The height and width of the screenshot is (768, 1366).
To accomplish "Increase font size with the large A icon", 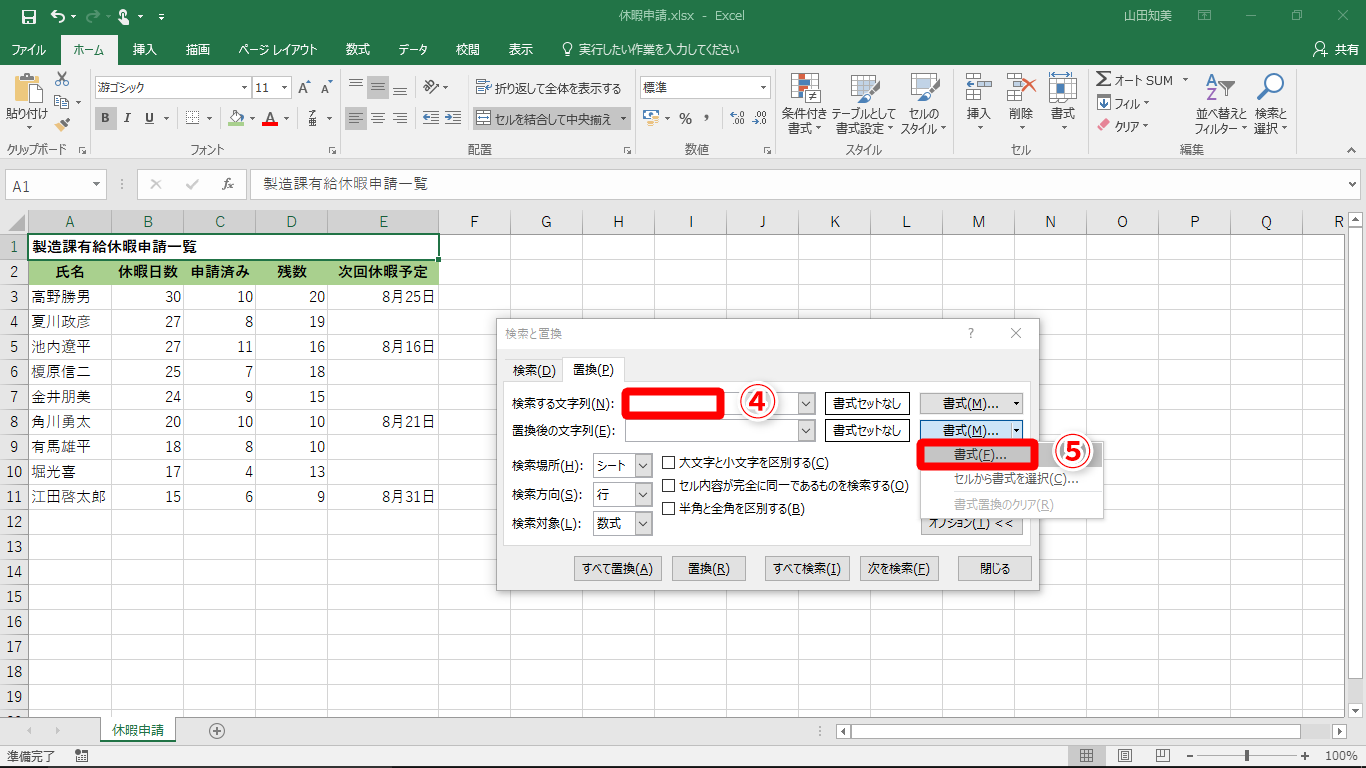I will (x=305, y=88).
